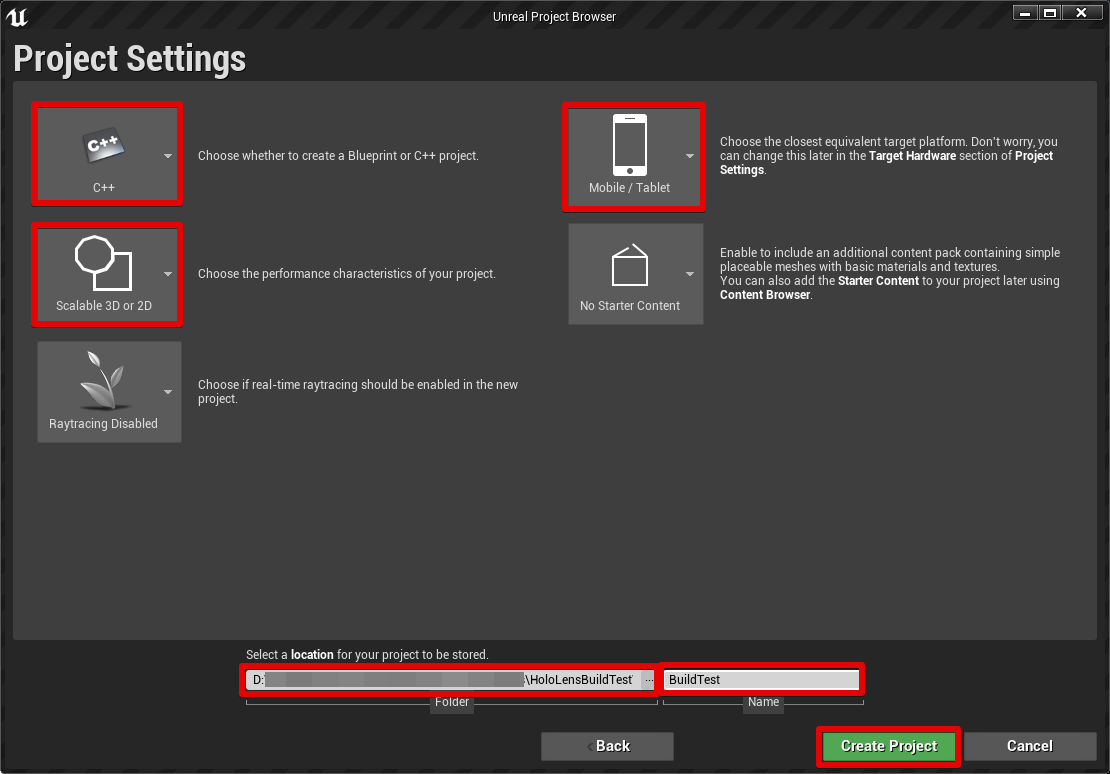Open the Raytracing Disabled dropdown arrow

point(168,392)
